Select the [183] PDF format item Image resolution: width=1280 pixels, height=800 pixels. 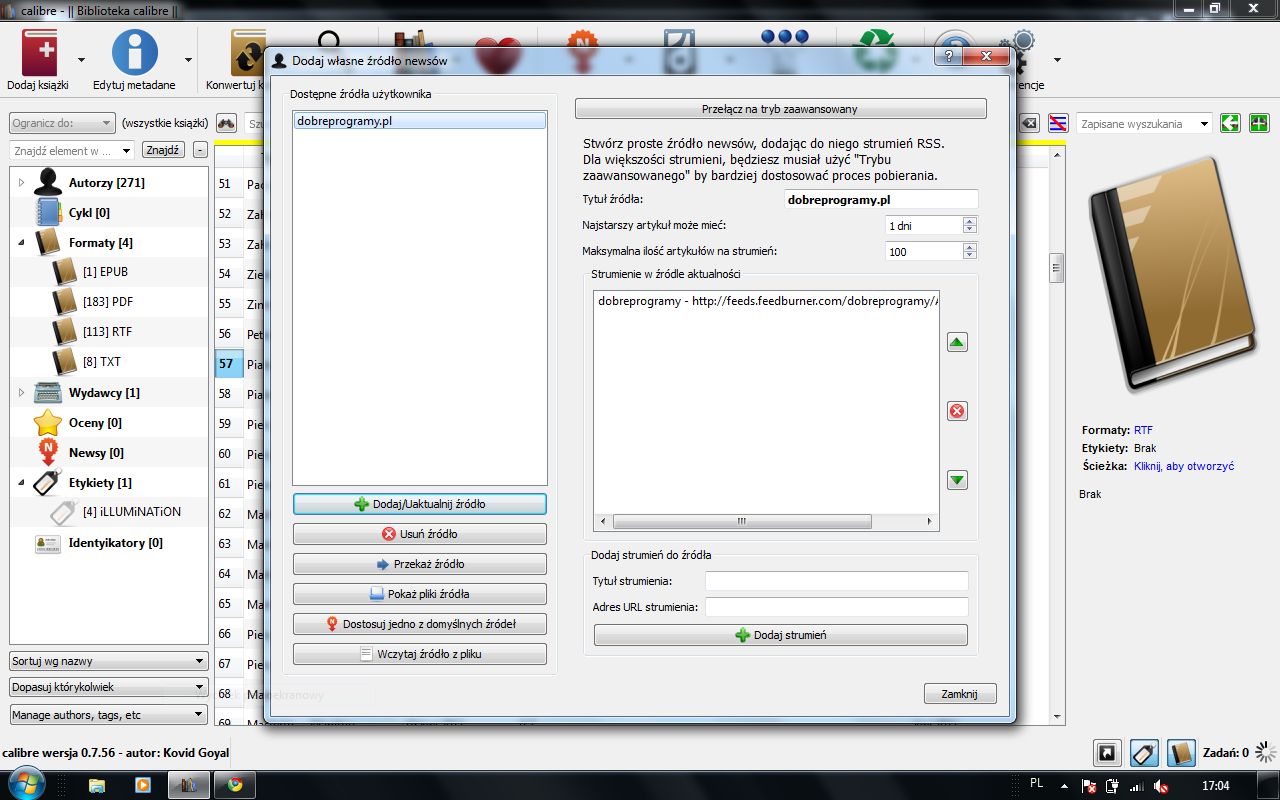tap(108, 302)
